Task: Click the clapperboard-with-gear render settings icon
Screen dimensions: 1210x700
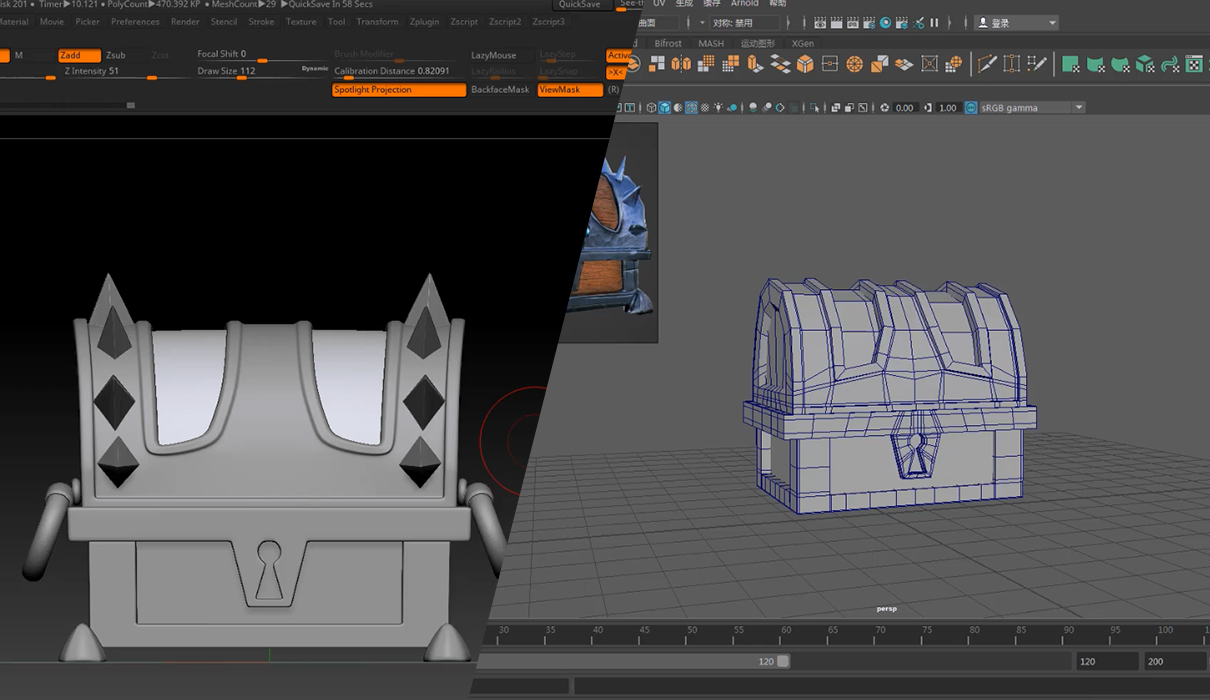Action: [868, 22]
